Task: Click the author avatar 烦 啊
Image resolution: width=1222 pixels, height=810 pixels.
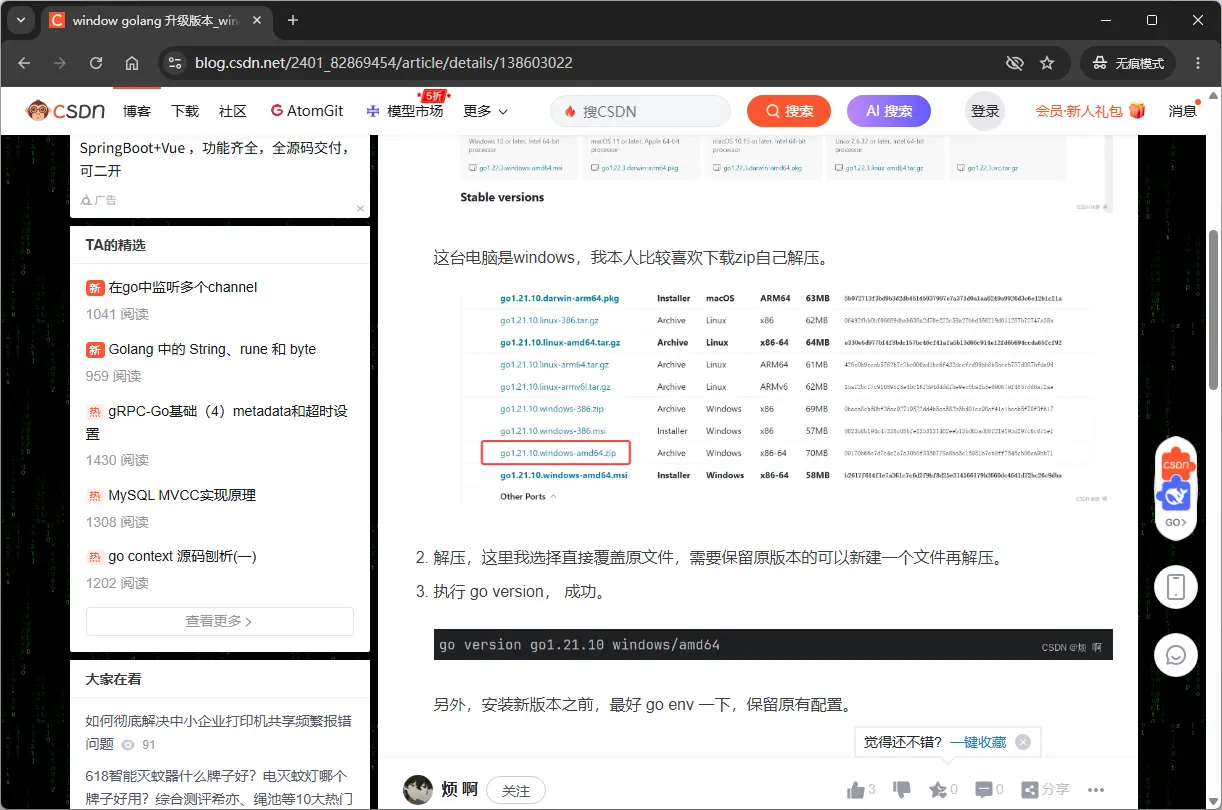Action: click(418, 790)
